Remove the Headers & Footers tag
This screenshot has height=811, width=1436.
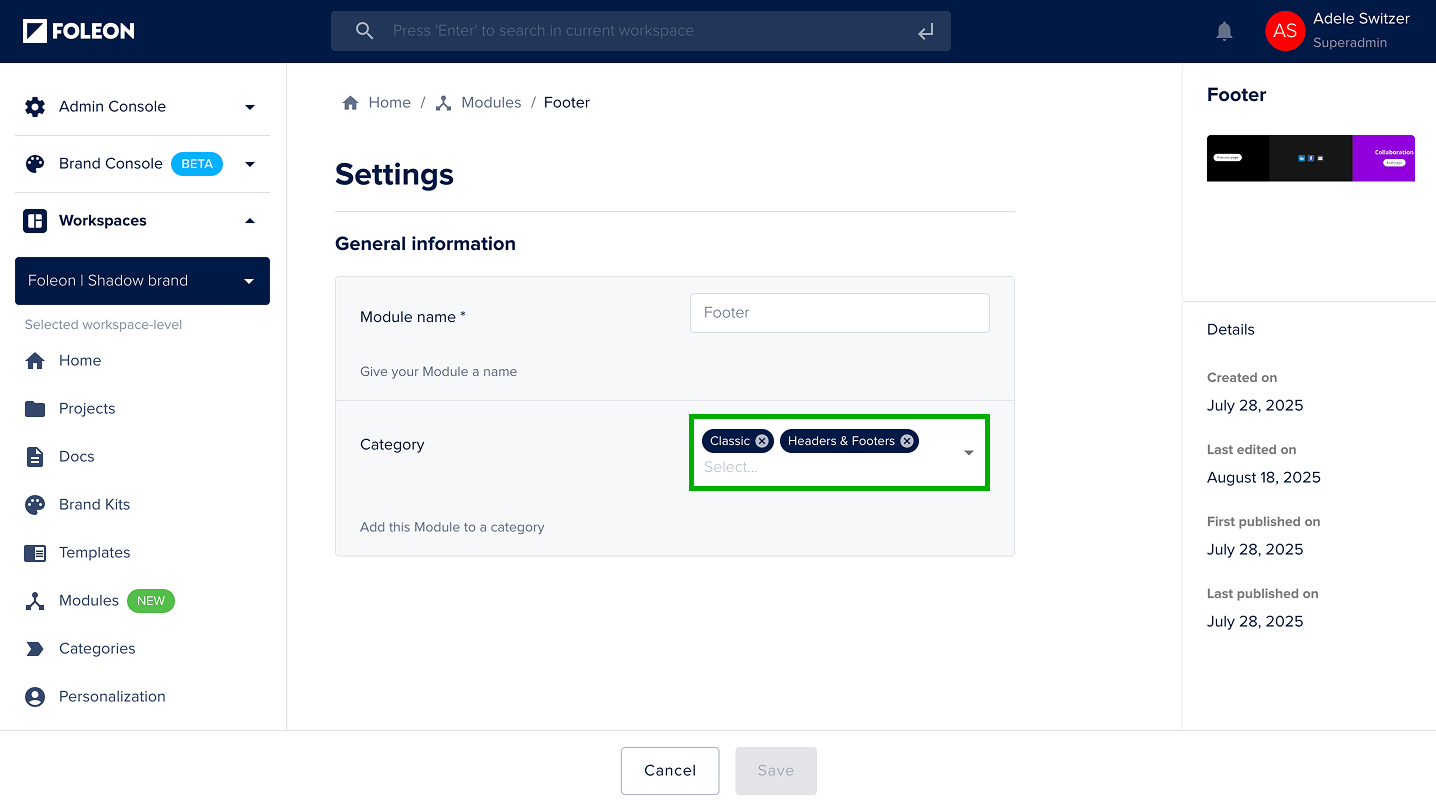click(x=907, y=441)
